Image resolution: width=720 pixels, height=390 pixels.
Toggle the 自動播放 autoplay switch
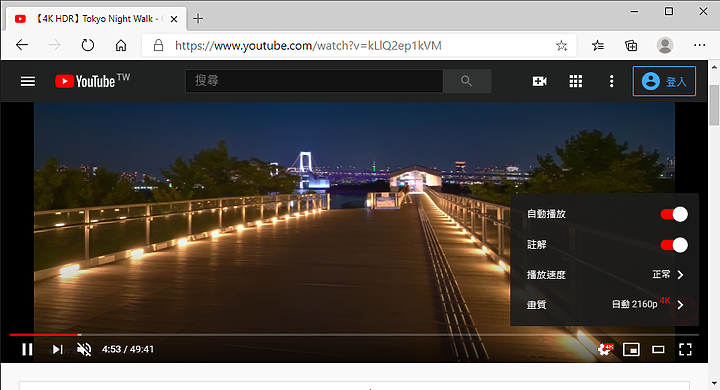[674, 214]
